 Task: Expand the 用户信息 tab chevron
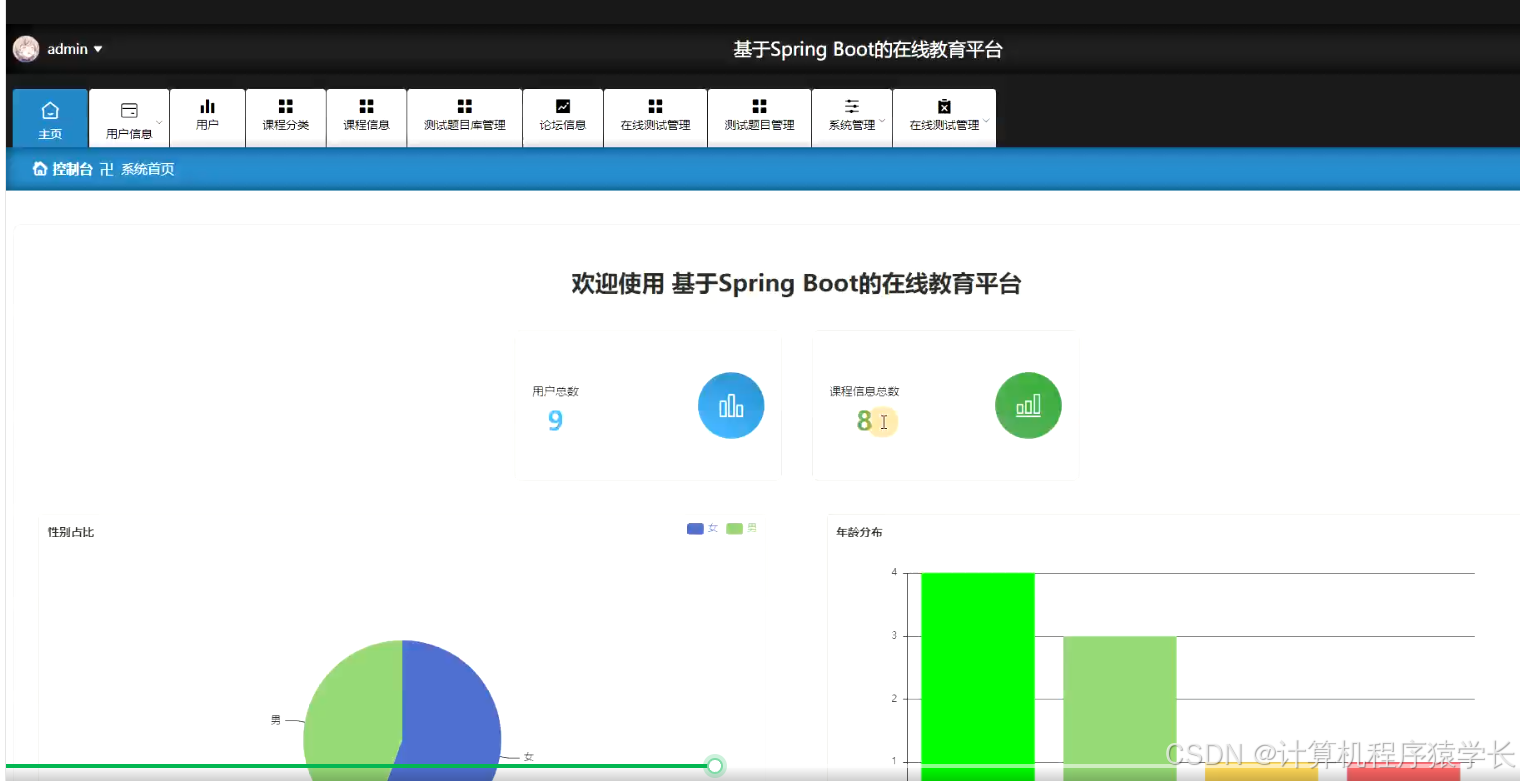(159, 121)
